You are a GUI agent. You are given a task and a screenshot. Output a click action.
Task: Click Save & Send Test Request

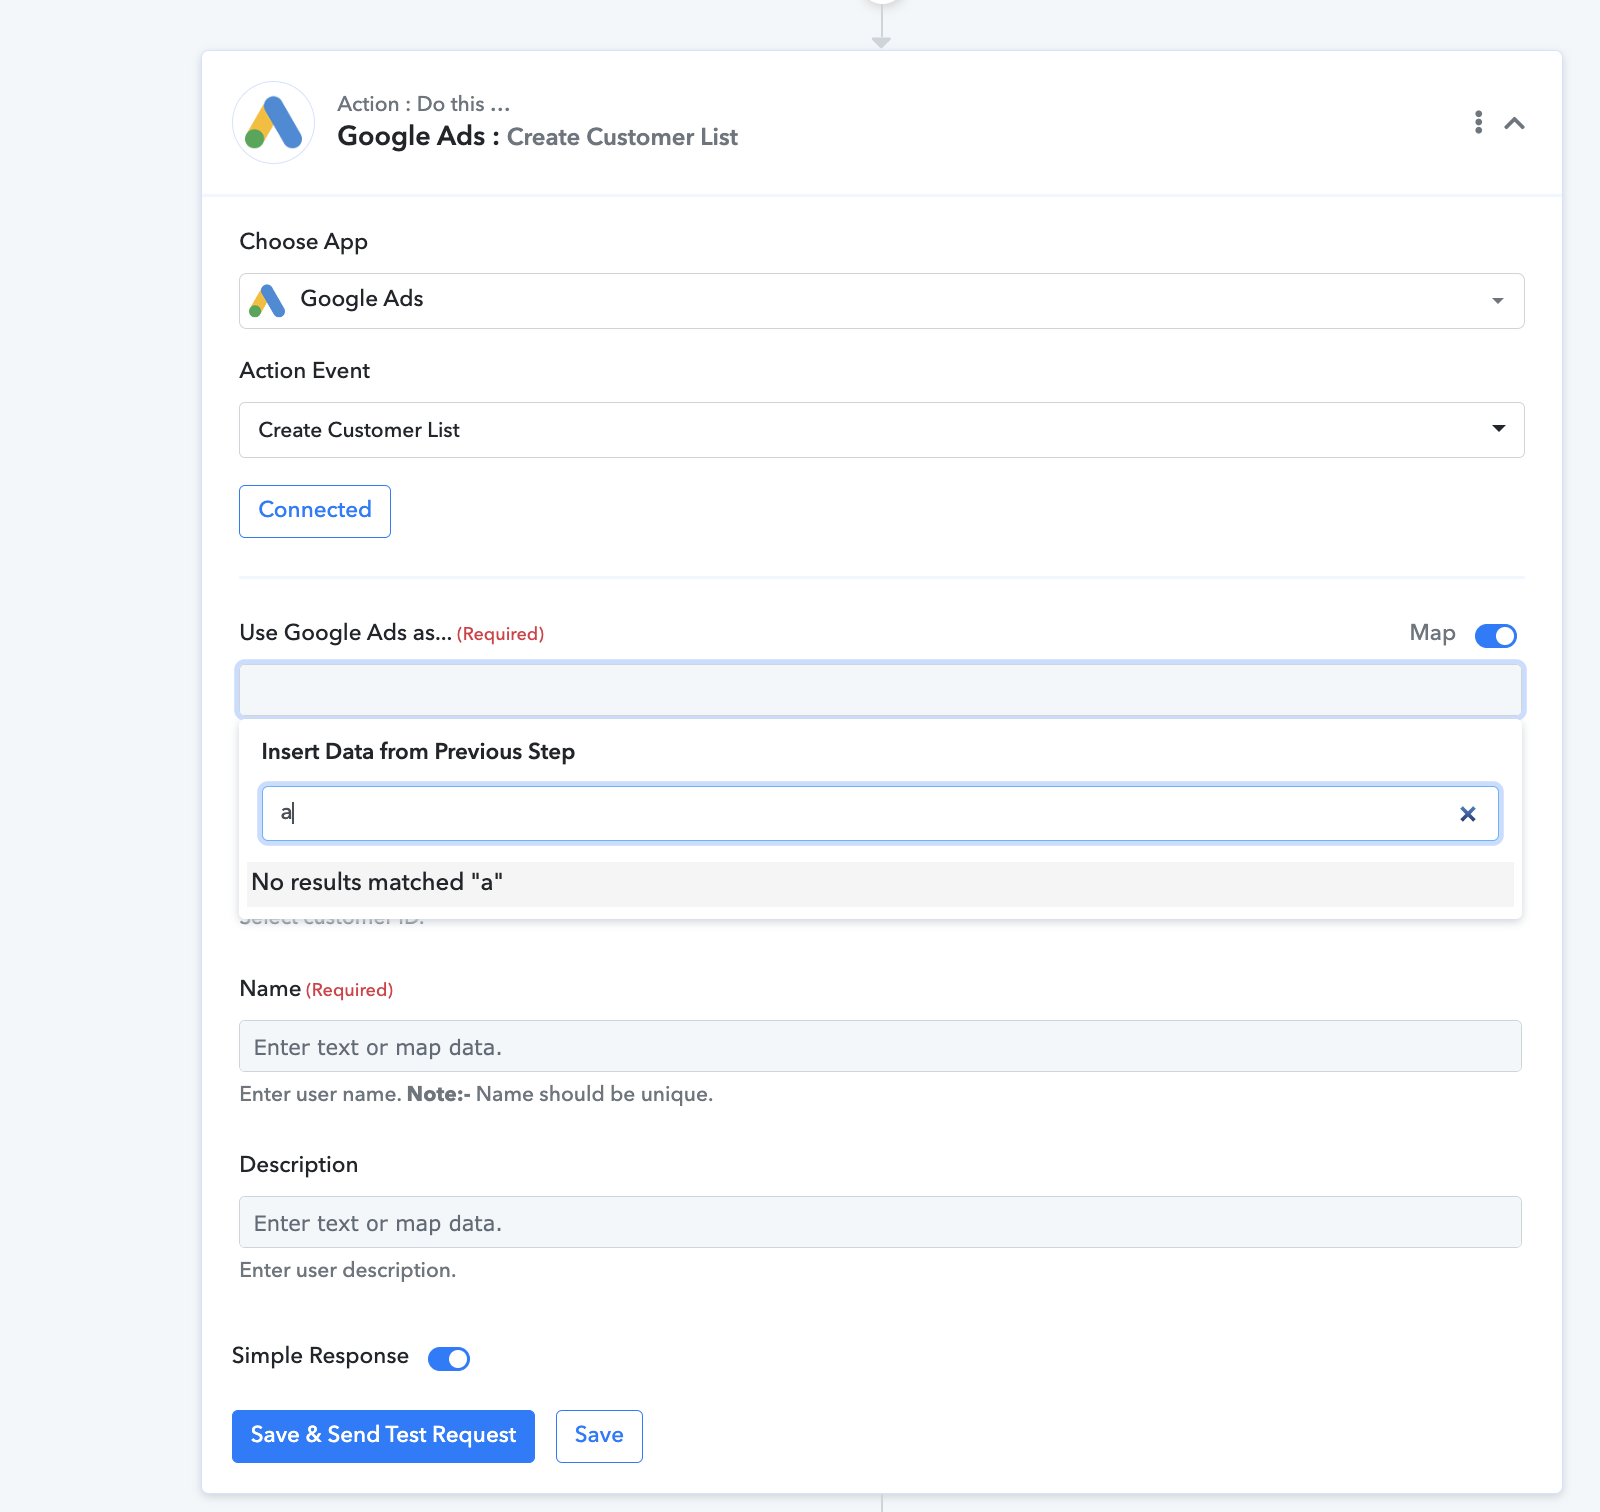pos(383,1436)
